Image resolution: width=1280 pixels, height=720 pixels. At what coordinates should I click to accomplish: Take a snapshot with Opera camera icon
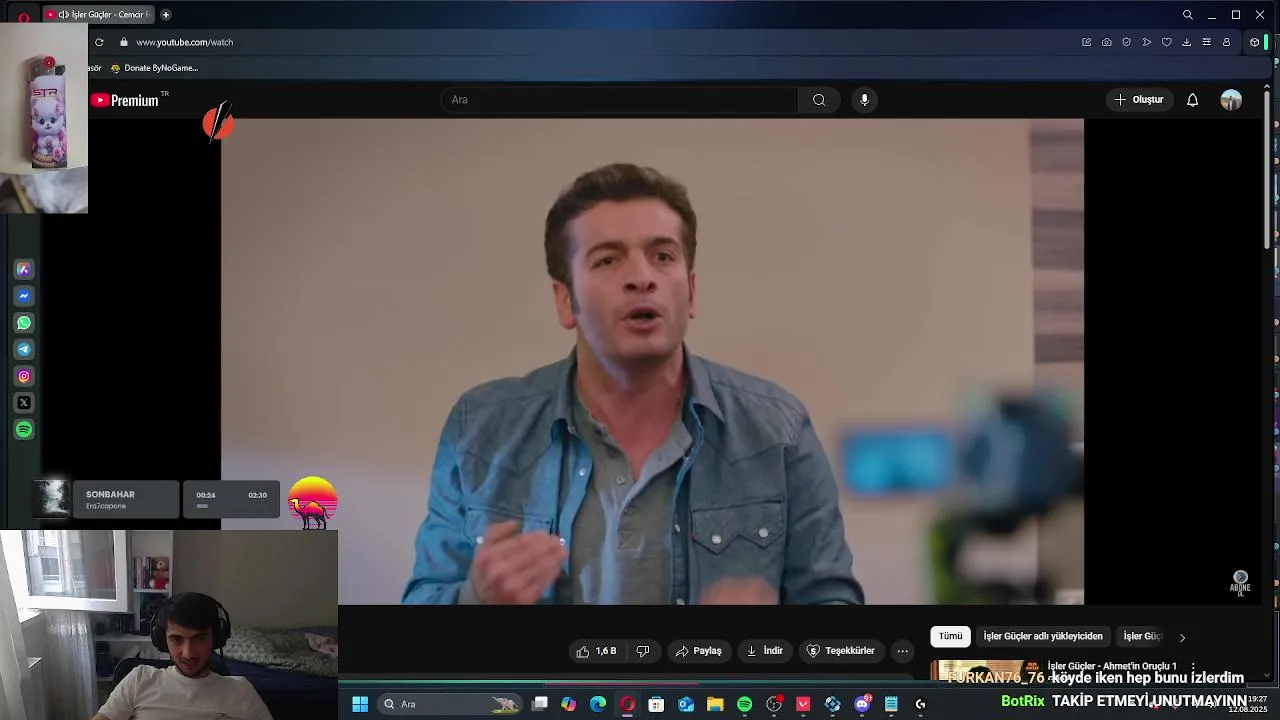click(x=1107, y=42)
